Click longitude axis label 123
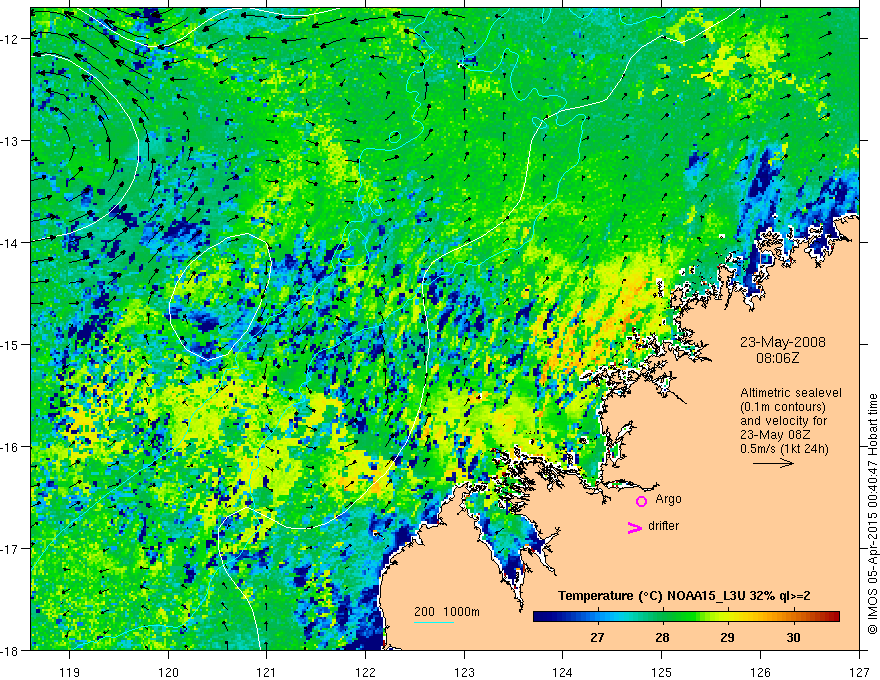Screen dimensions: 880x680 pyautogui.click(x=464, y=672)
